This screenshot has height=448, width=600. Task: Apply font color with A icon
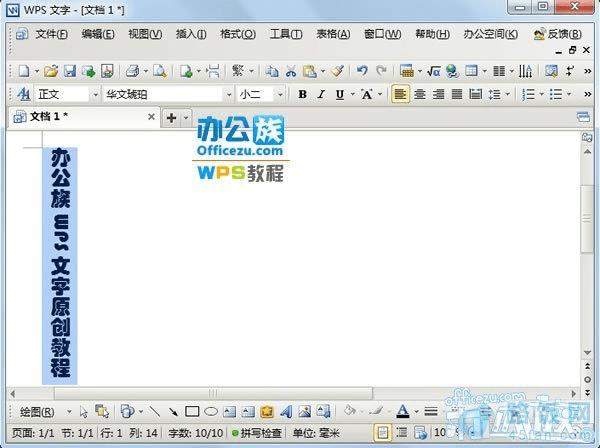403,412
